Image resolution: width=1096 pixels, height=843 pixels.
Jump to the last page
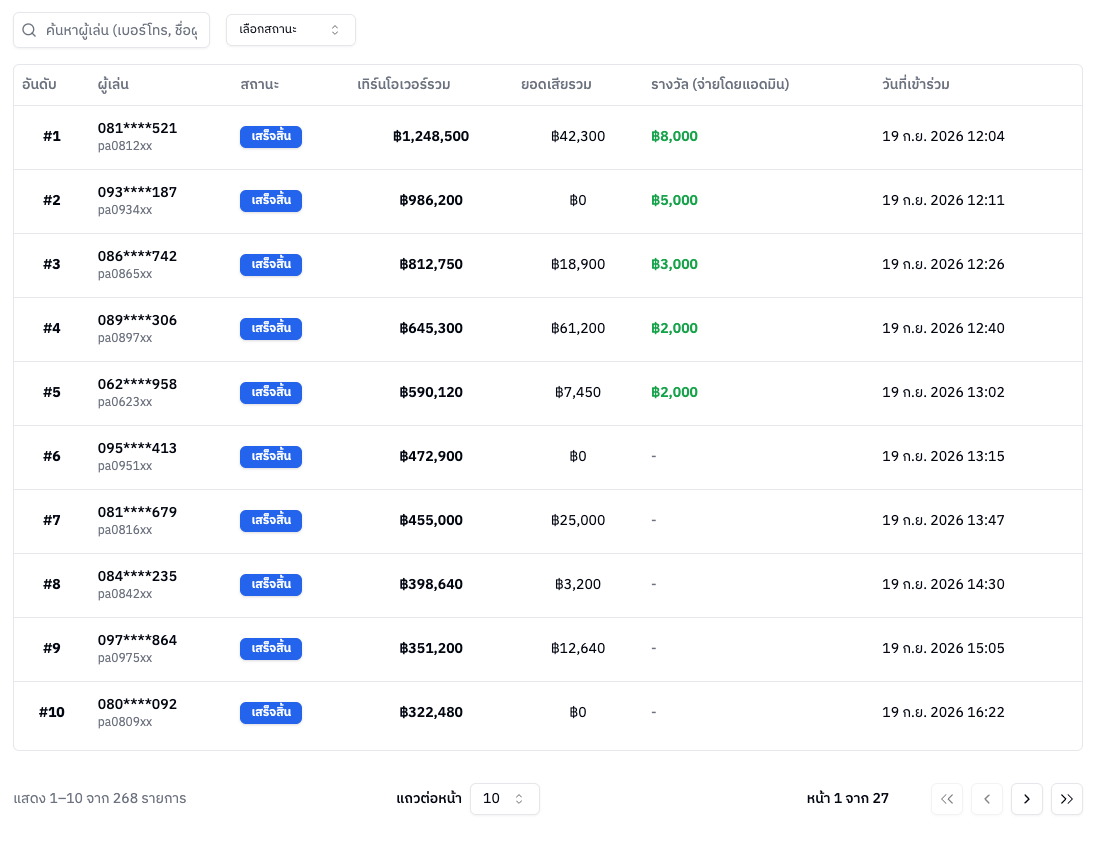[1067, 799]
